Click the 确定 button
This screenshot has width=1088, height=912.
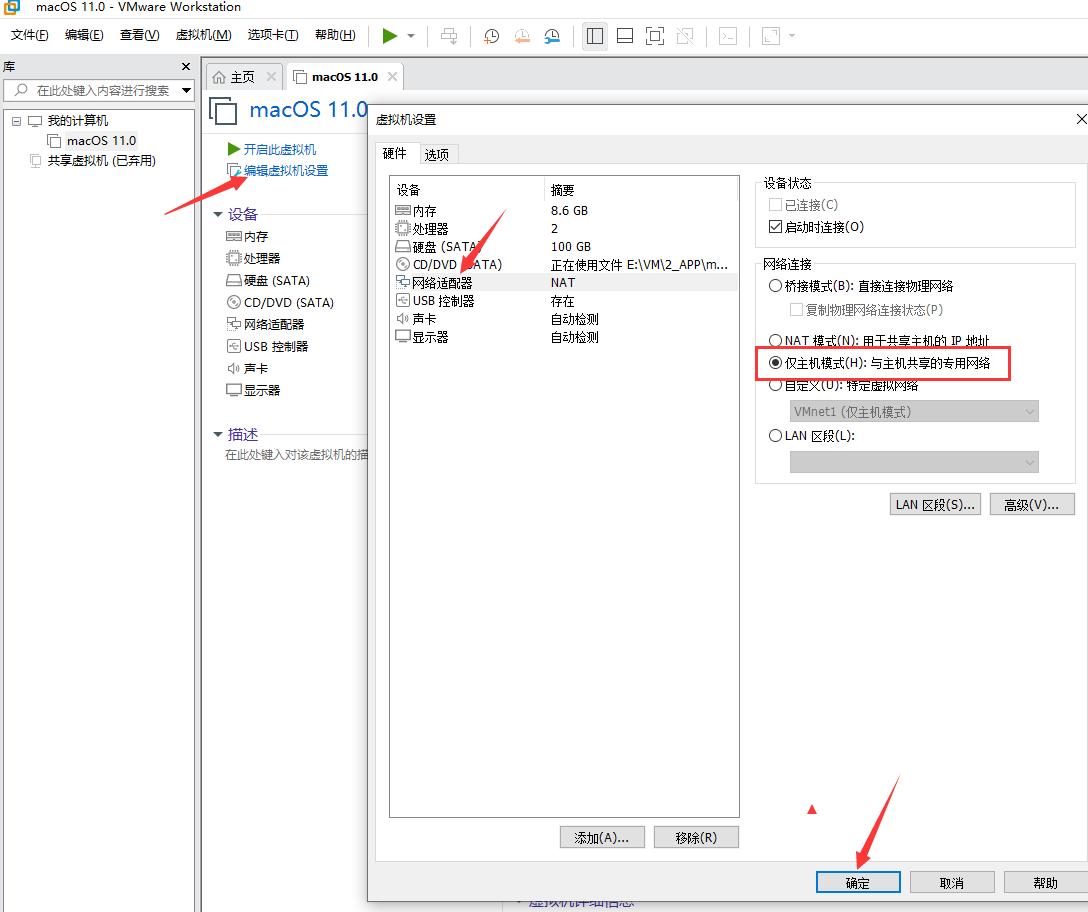pyautogui.click(x=858, y=882)
